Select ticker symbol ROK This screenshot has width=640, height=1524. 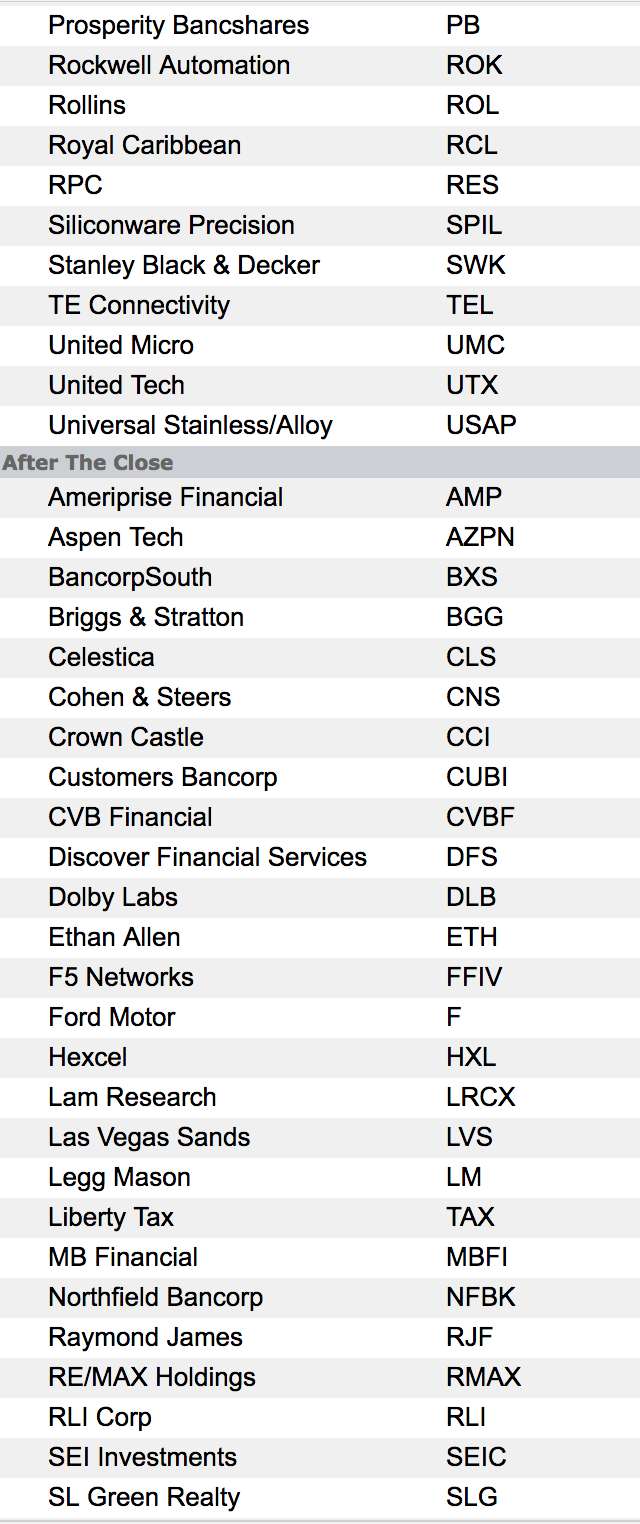[474, 65]
